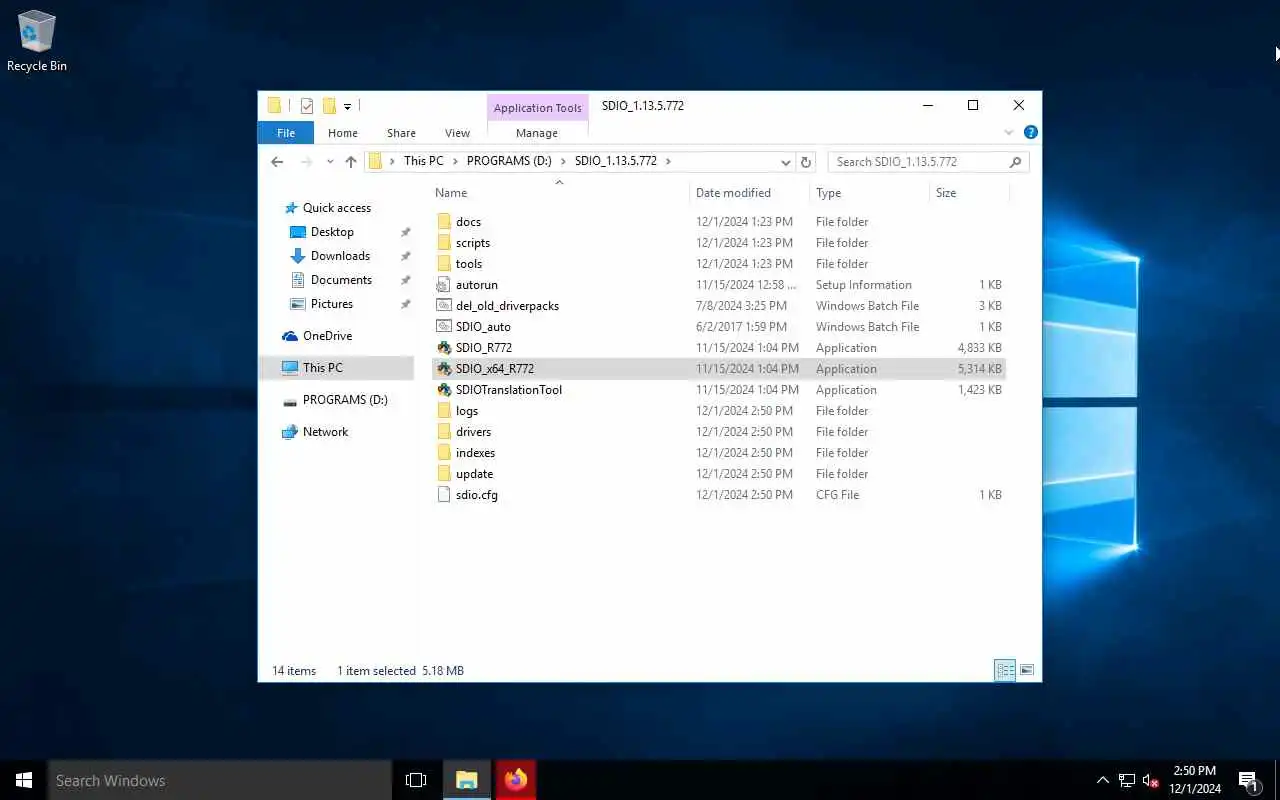Select the autorun setup information file icon

(444, 285)
